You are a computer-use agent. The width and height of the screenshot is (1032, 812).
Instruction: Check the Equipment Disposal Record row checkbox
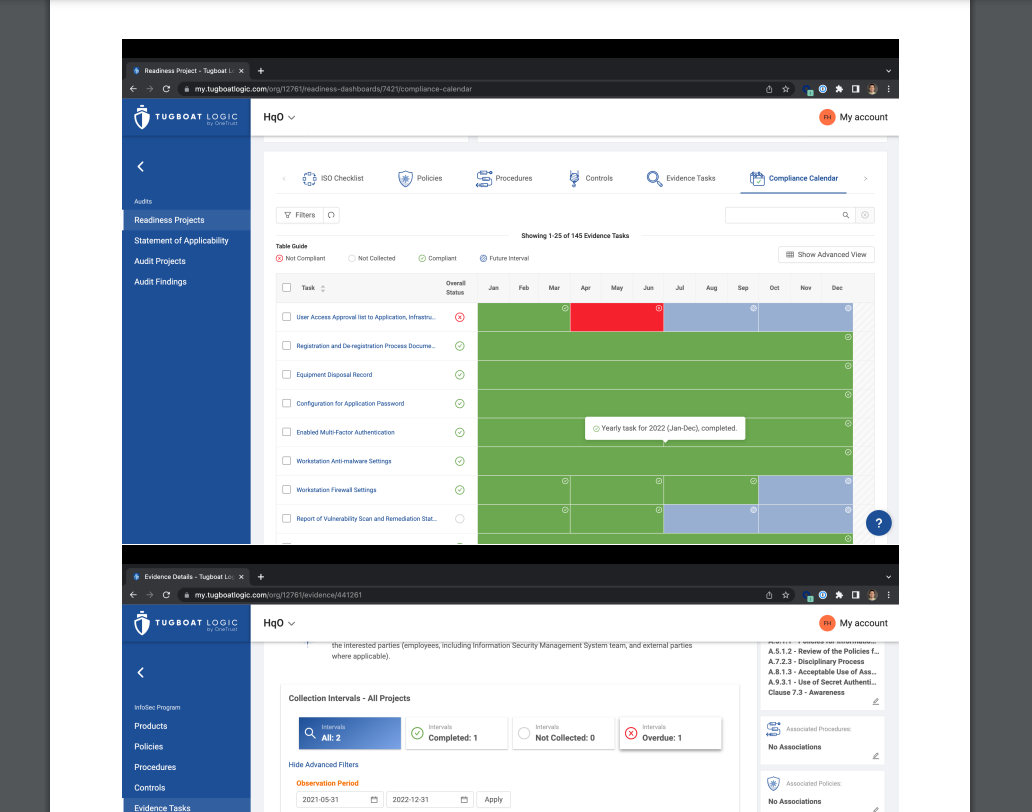pos(286,374)
